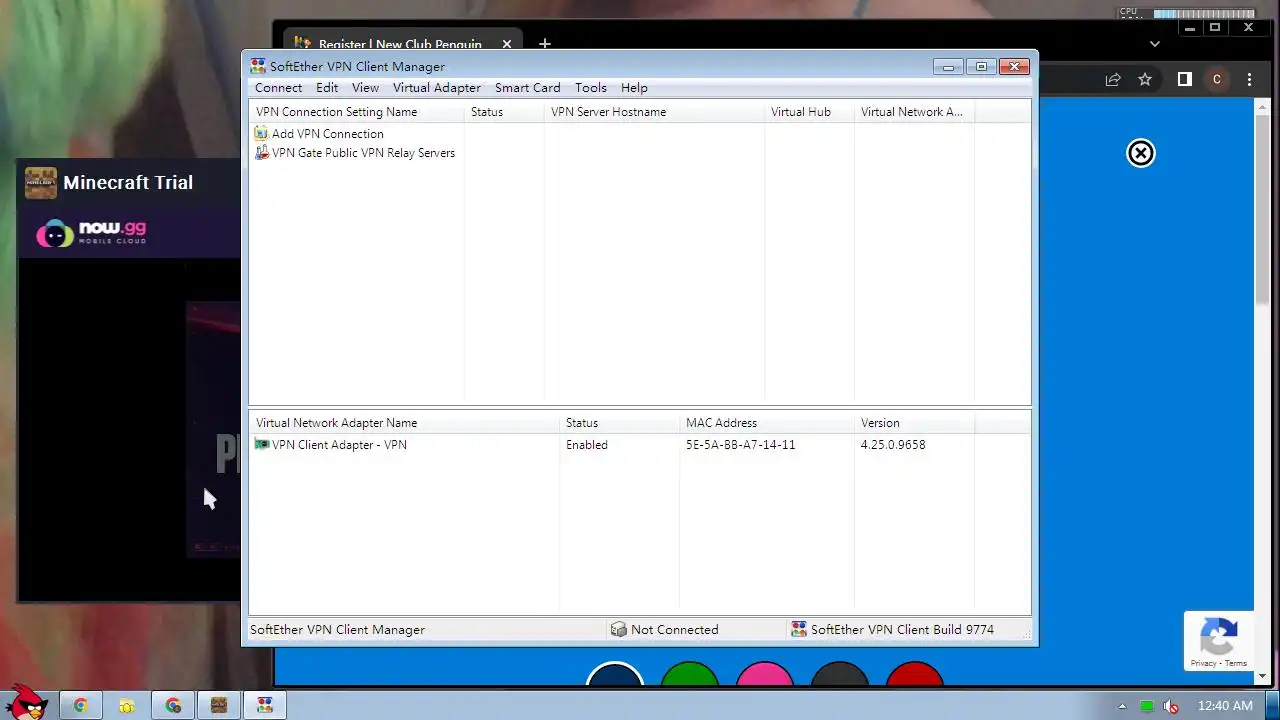Close the Club Penguin browser tab
This screenshot has width=1280, height=720.
pyautogui.click(x=507, y=44)
